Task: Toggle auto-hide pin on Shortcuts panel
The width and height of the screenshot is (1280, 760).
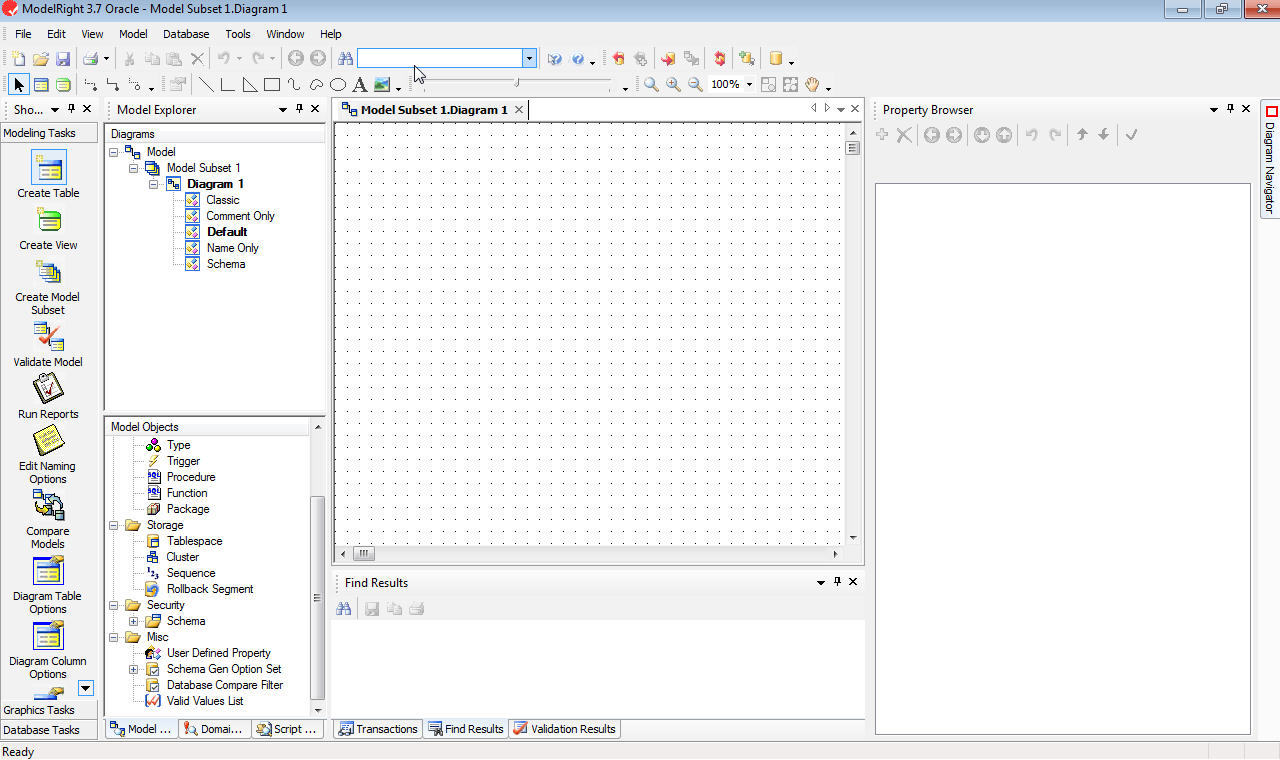Action: pyautogui.click(x=71, y=109)
